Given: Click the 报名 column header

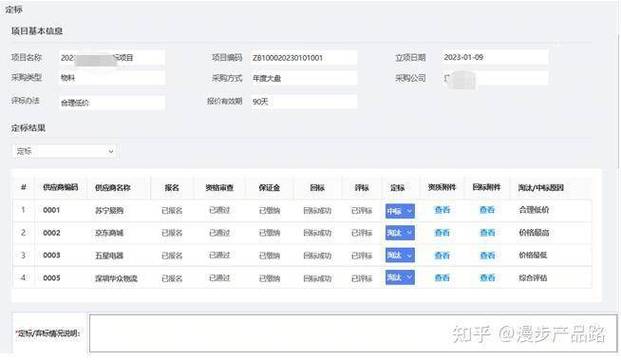Looking at the screenshot, I should pyautogui.click(x=172, y=188).
